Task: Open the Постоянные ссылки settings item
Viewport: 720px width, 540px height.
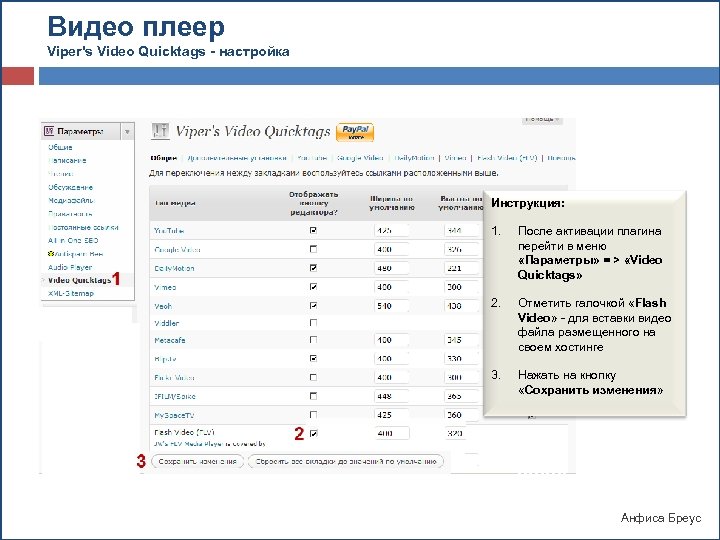Action: click(83, 227)
